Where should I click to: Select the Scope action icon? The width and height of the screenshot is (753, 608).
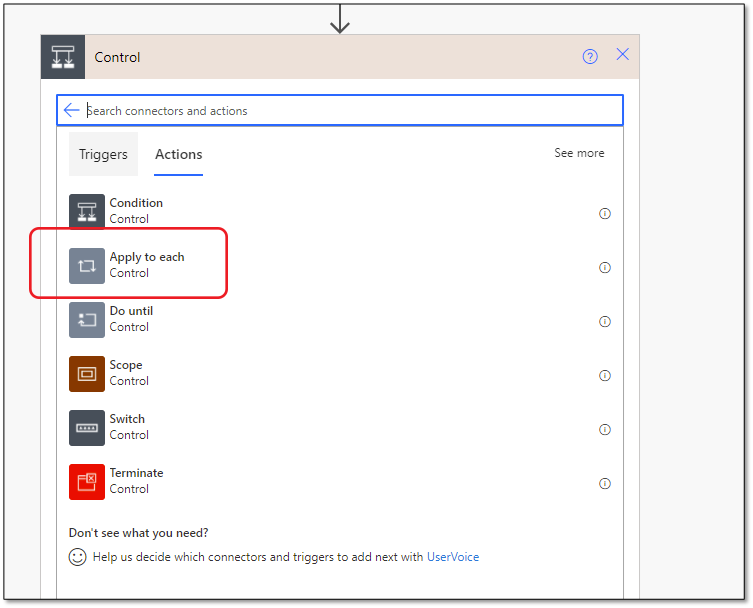click(x=87, y=374)
